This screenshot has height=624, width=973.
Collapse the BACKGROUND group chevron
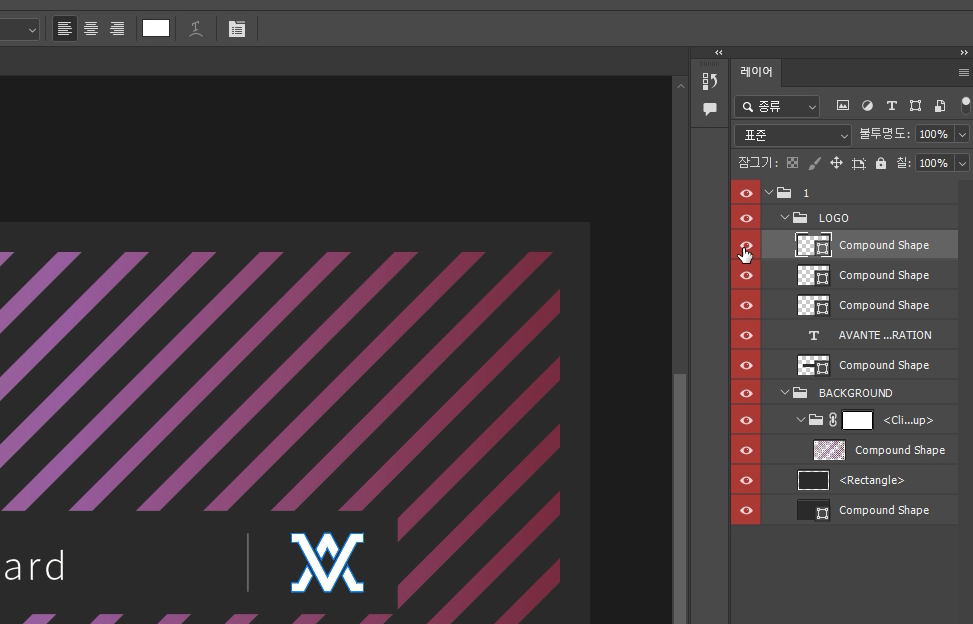(785, 393)
